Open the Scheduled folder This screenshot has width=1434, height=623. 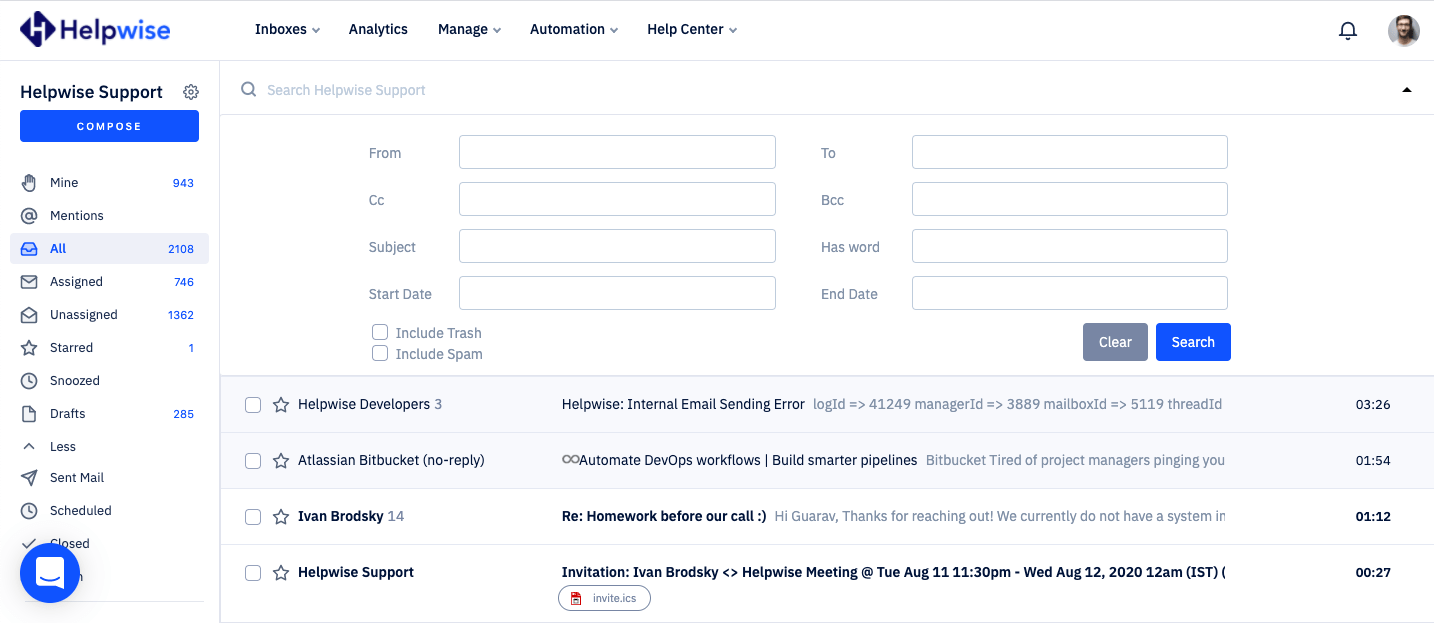click(109, 511)
